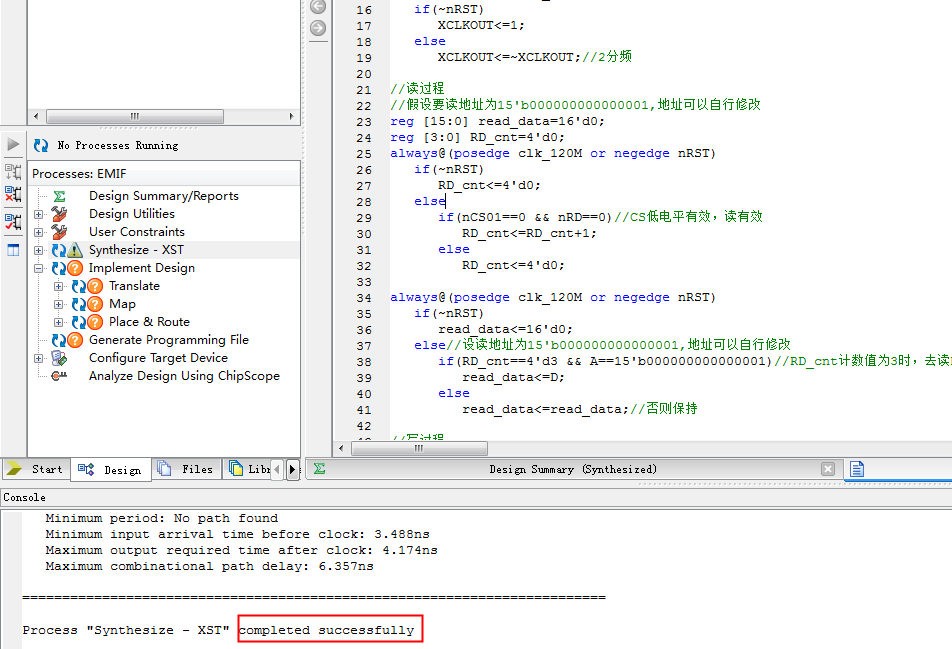The width and height of the screenshot is (952, 649).
Task: Click the editor forward navigation arrow
Action: 318,27
